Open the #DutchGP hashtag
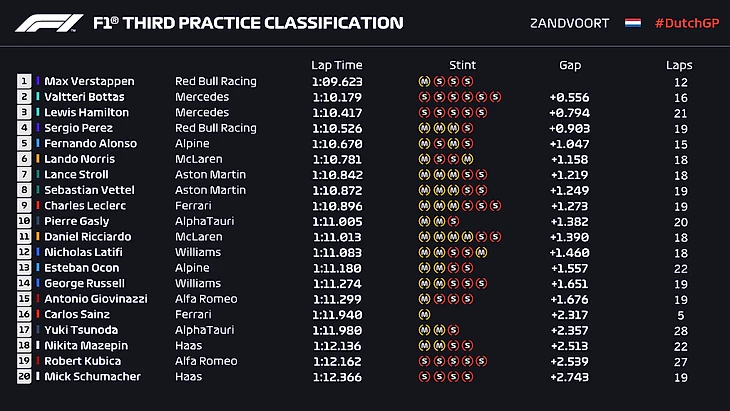The height and width of the screenshot is (411, 730). pos(683,23)
